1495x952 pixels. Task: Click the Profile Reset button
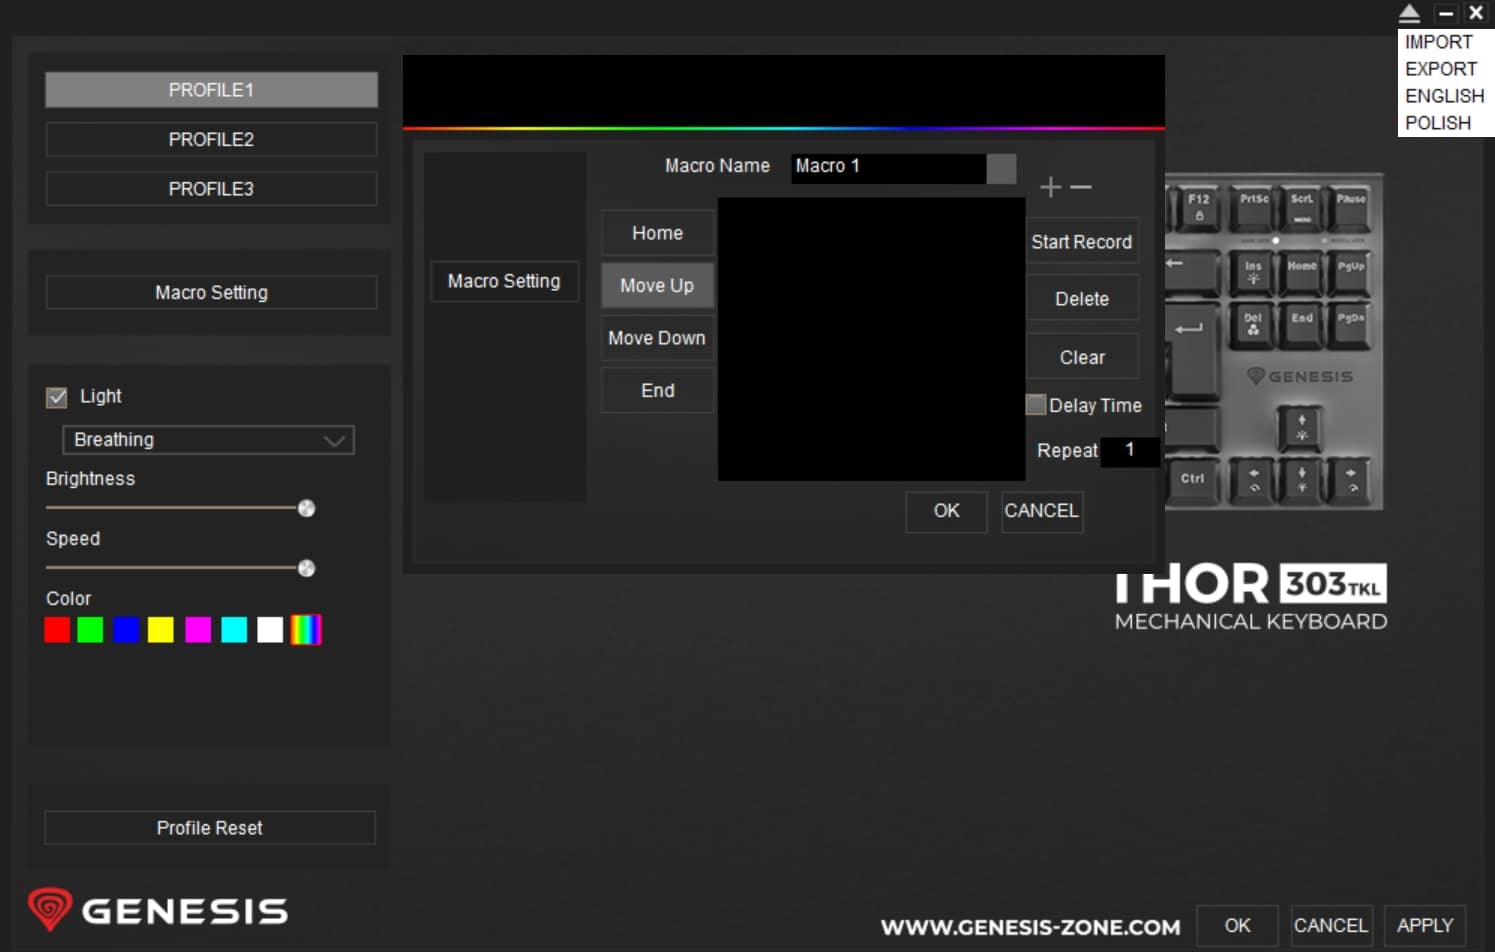210,828
